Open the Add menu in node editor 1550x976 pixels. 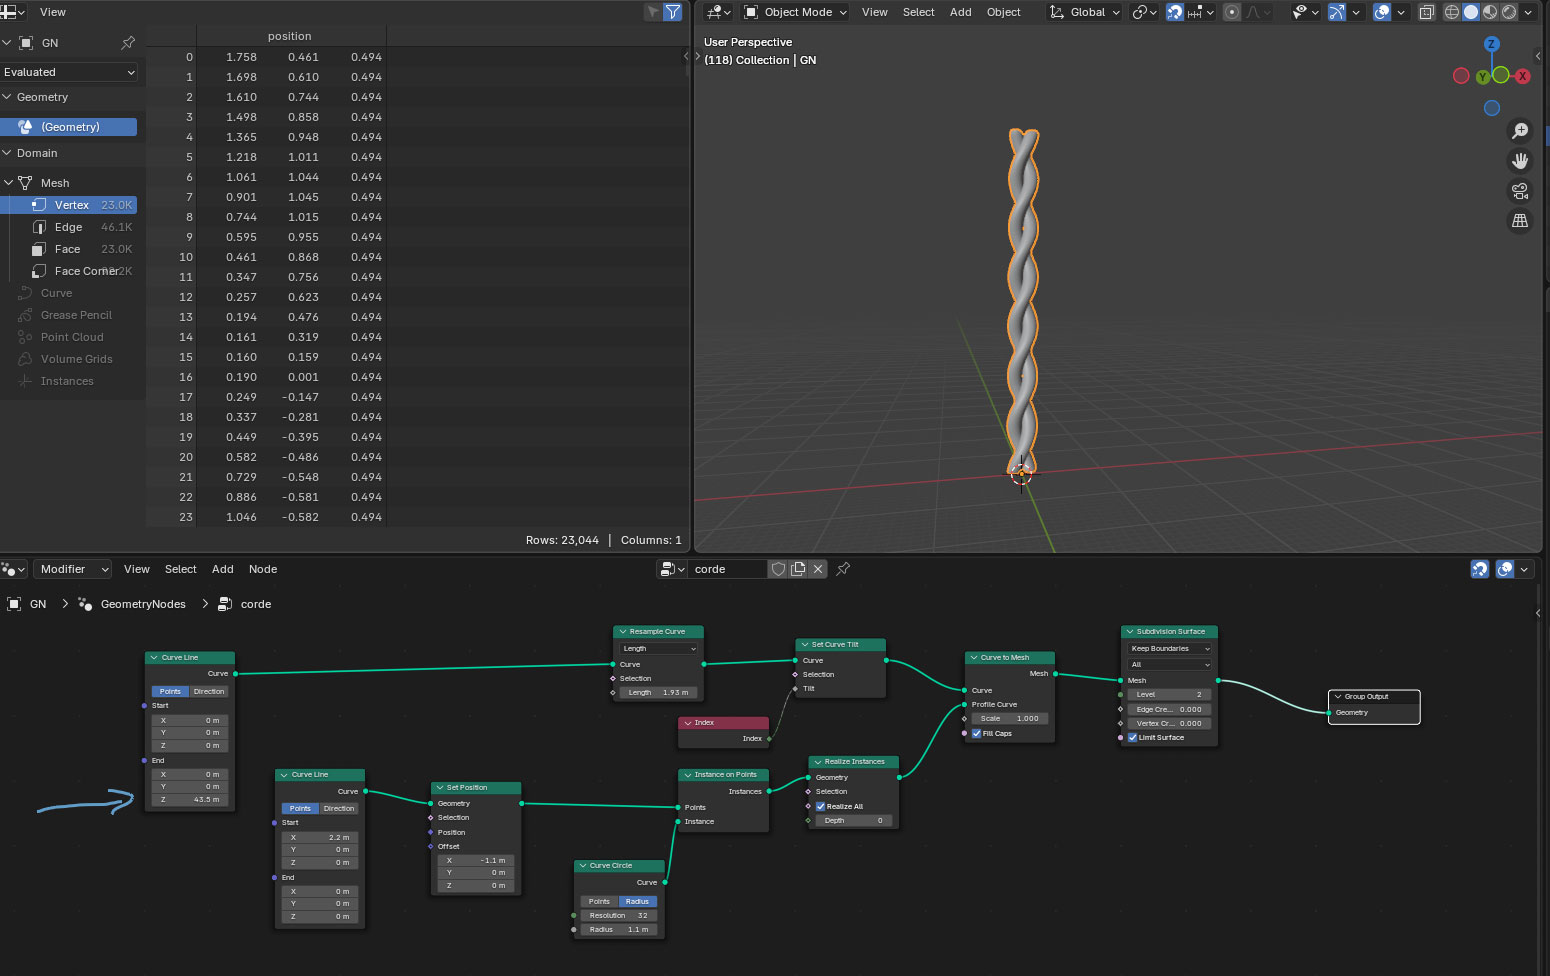[222, 569]
